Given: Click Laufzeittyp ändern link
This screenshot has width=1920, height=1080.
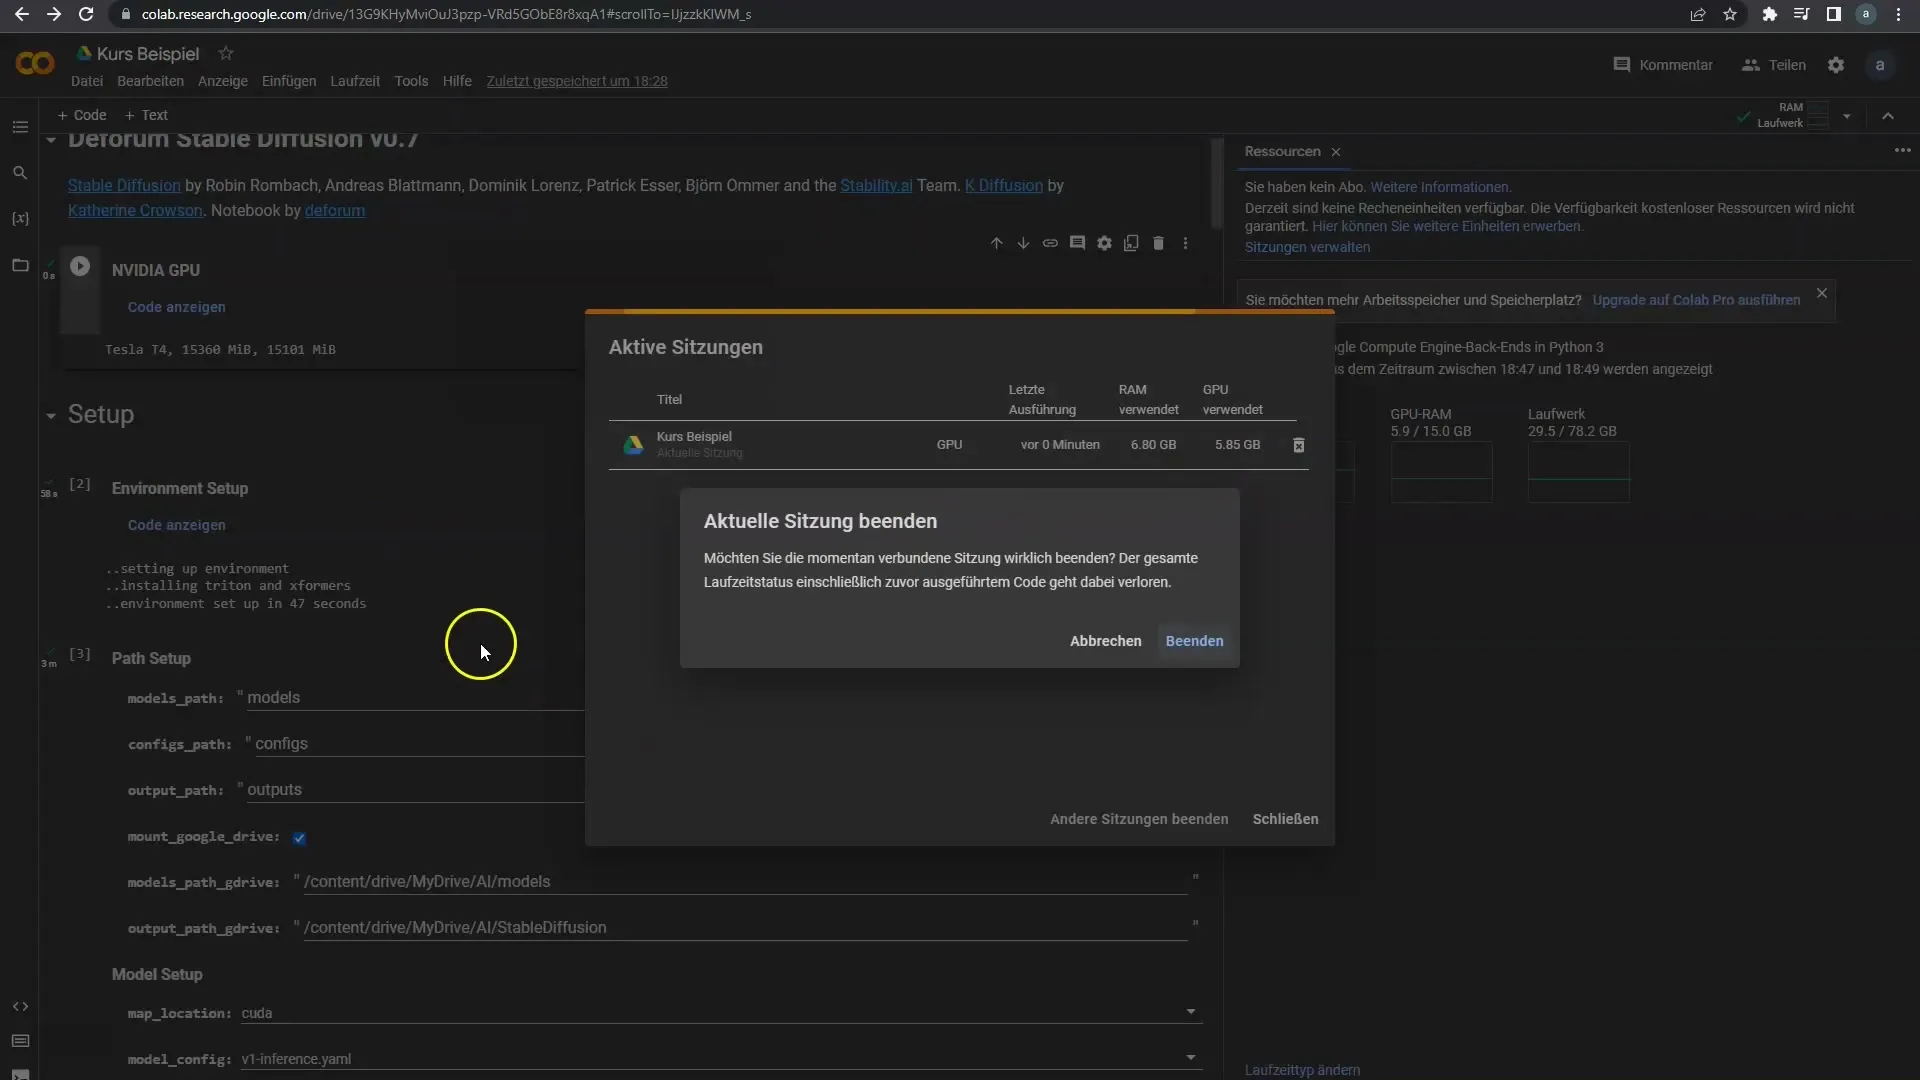Looking at the screenshot, I should point(1302,1070).
